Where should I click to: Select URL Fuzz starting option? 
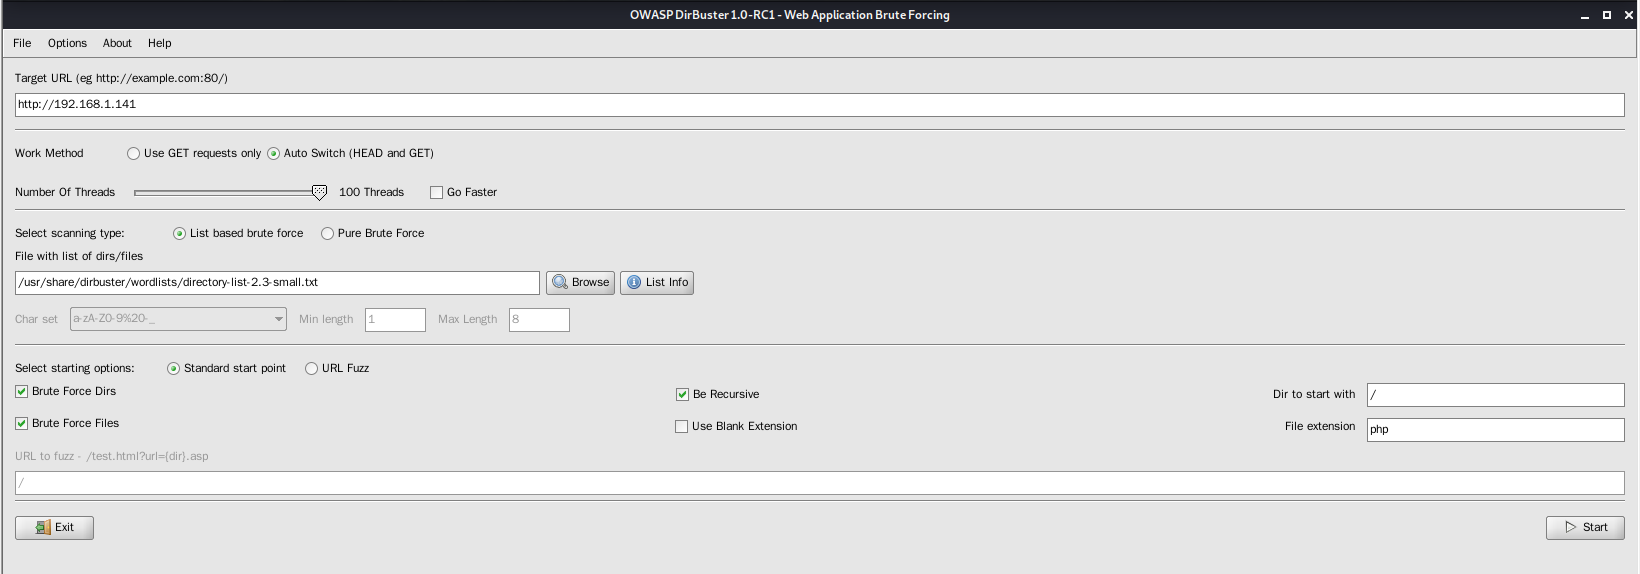tap(311, 368)
